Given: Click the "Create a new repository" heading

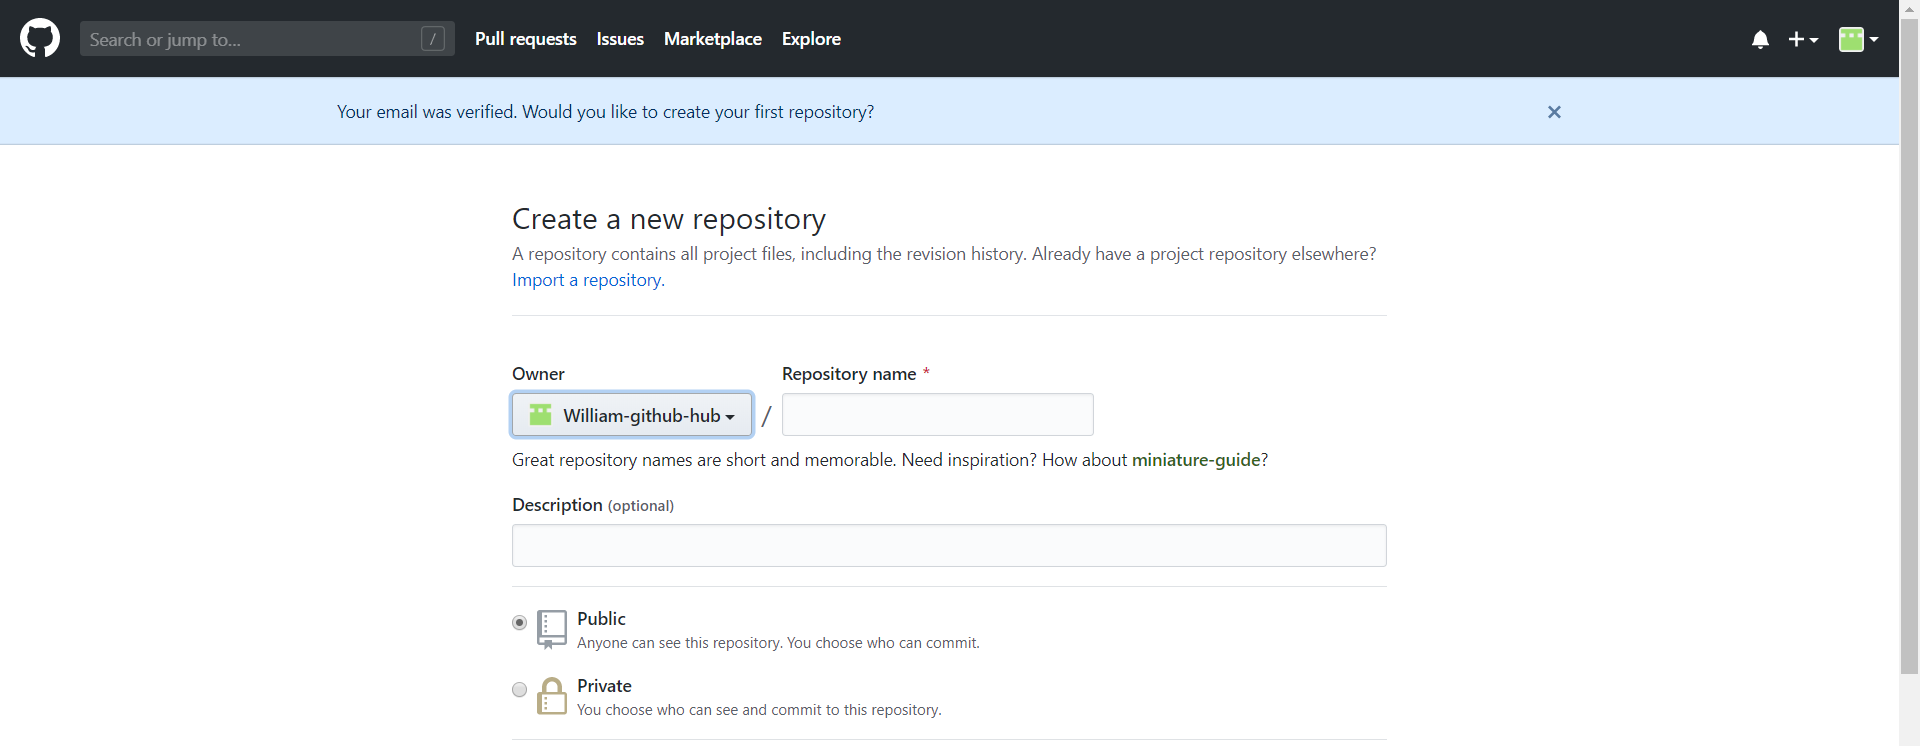Looking at the screenshot, I should [x=669, y=219].
